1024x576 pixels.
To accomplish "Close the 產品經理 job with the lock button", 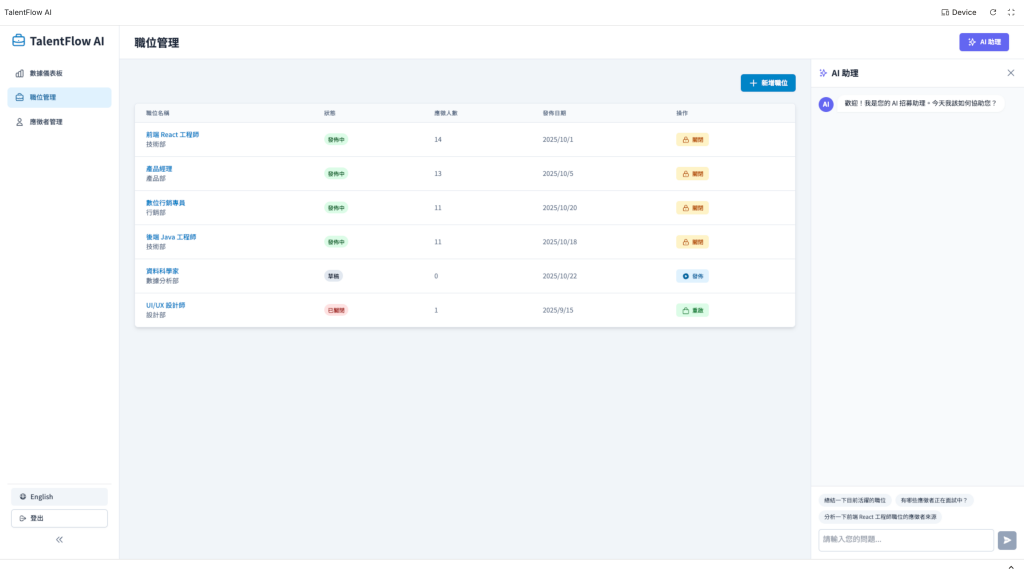I will pos(692,174).
